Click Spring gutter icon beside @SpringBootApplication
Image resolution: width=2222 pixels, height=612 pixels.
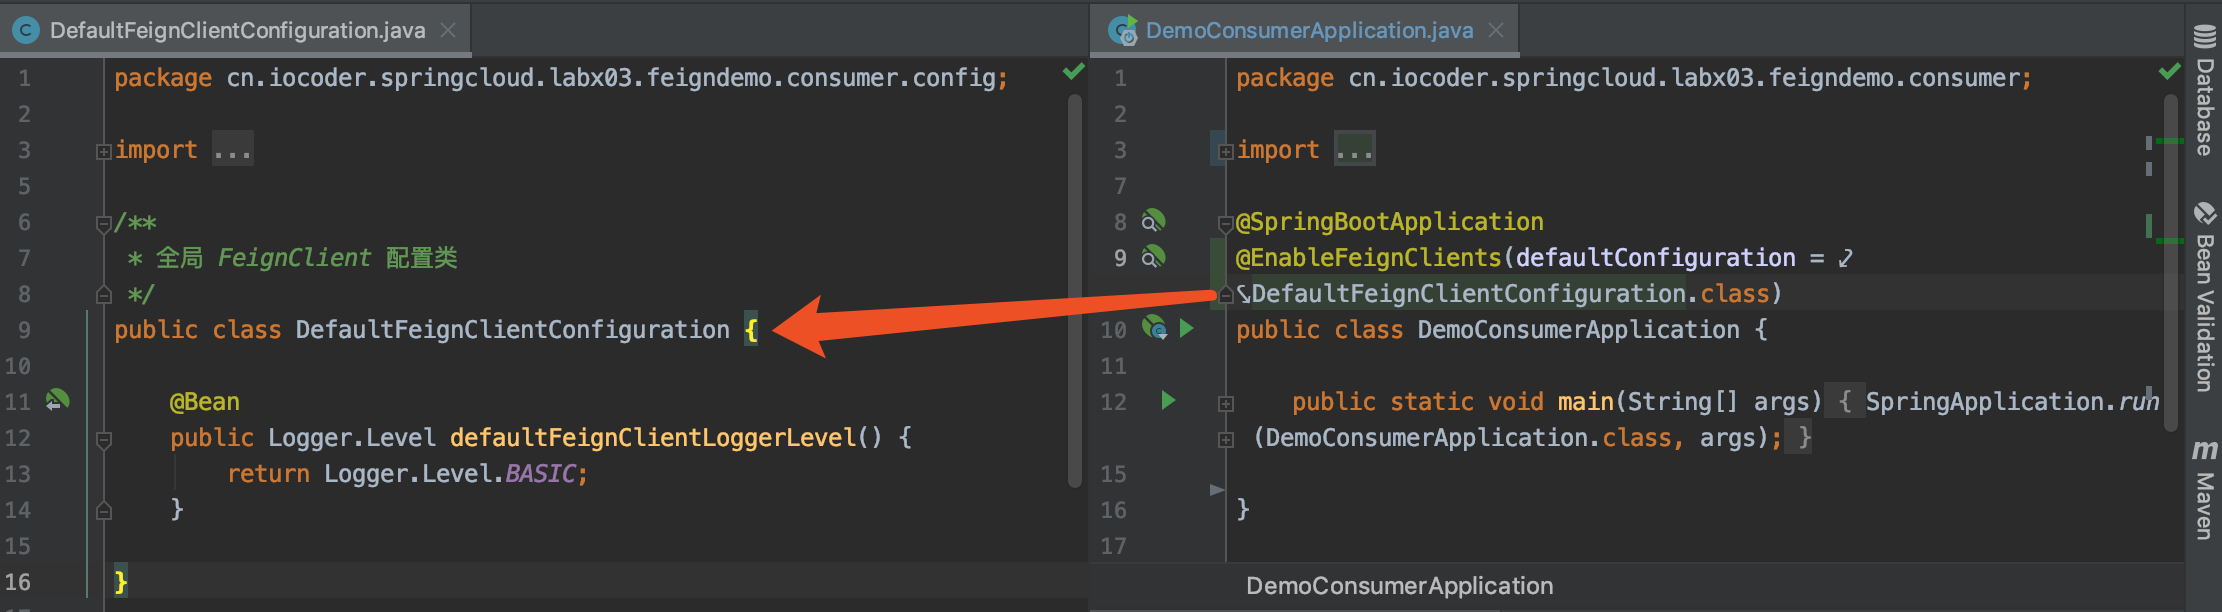(x=1154, y=221)
